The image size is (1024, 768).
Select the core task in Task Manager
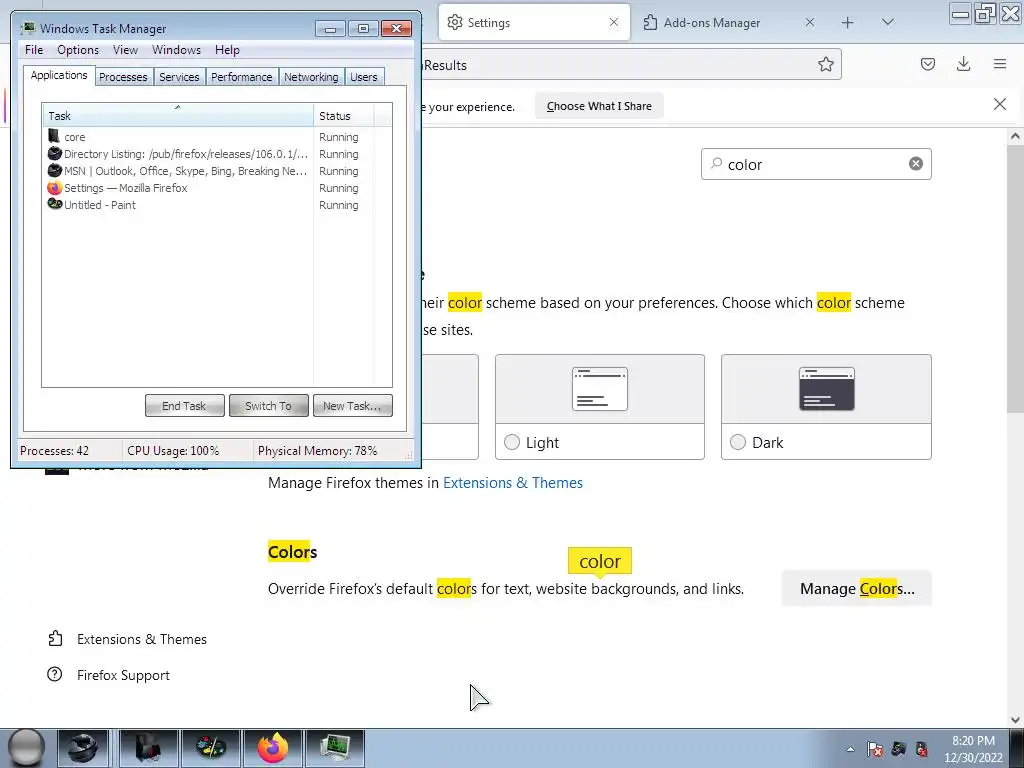pos(178,136)
